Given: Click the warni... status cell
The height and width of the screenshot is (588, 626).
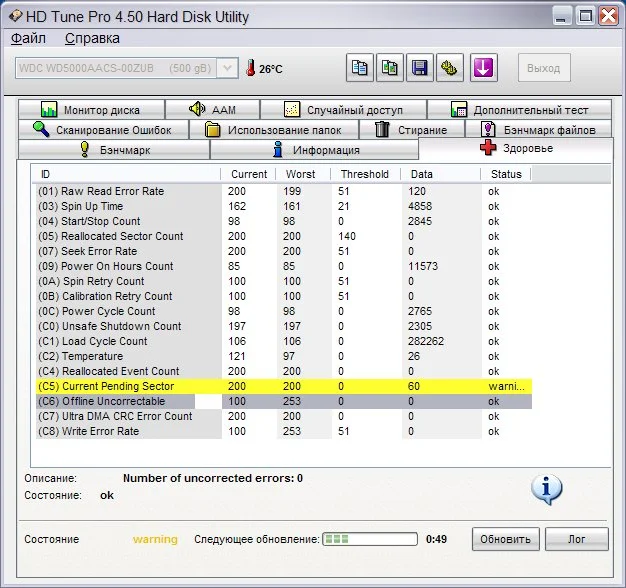Looking at the screenshot, I should (x=506, y=386).
